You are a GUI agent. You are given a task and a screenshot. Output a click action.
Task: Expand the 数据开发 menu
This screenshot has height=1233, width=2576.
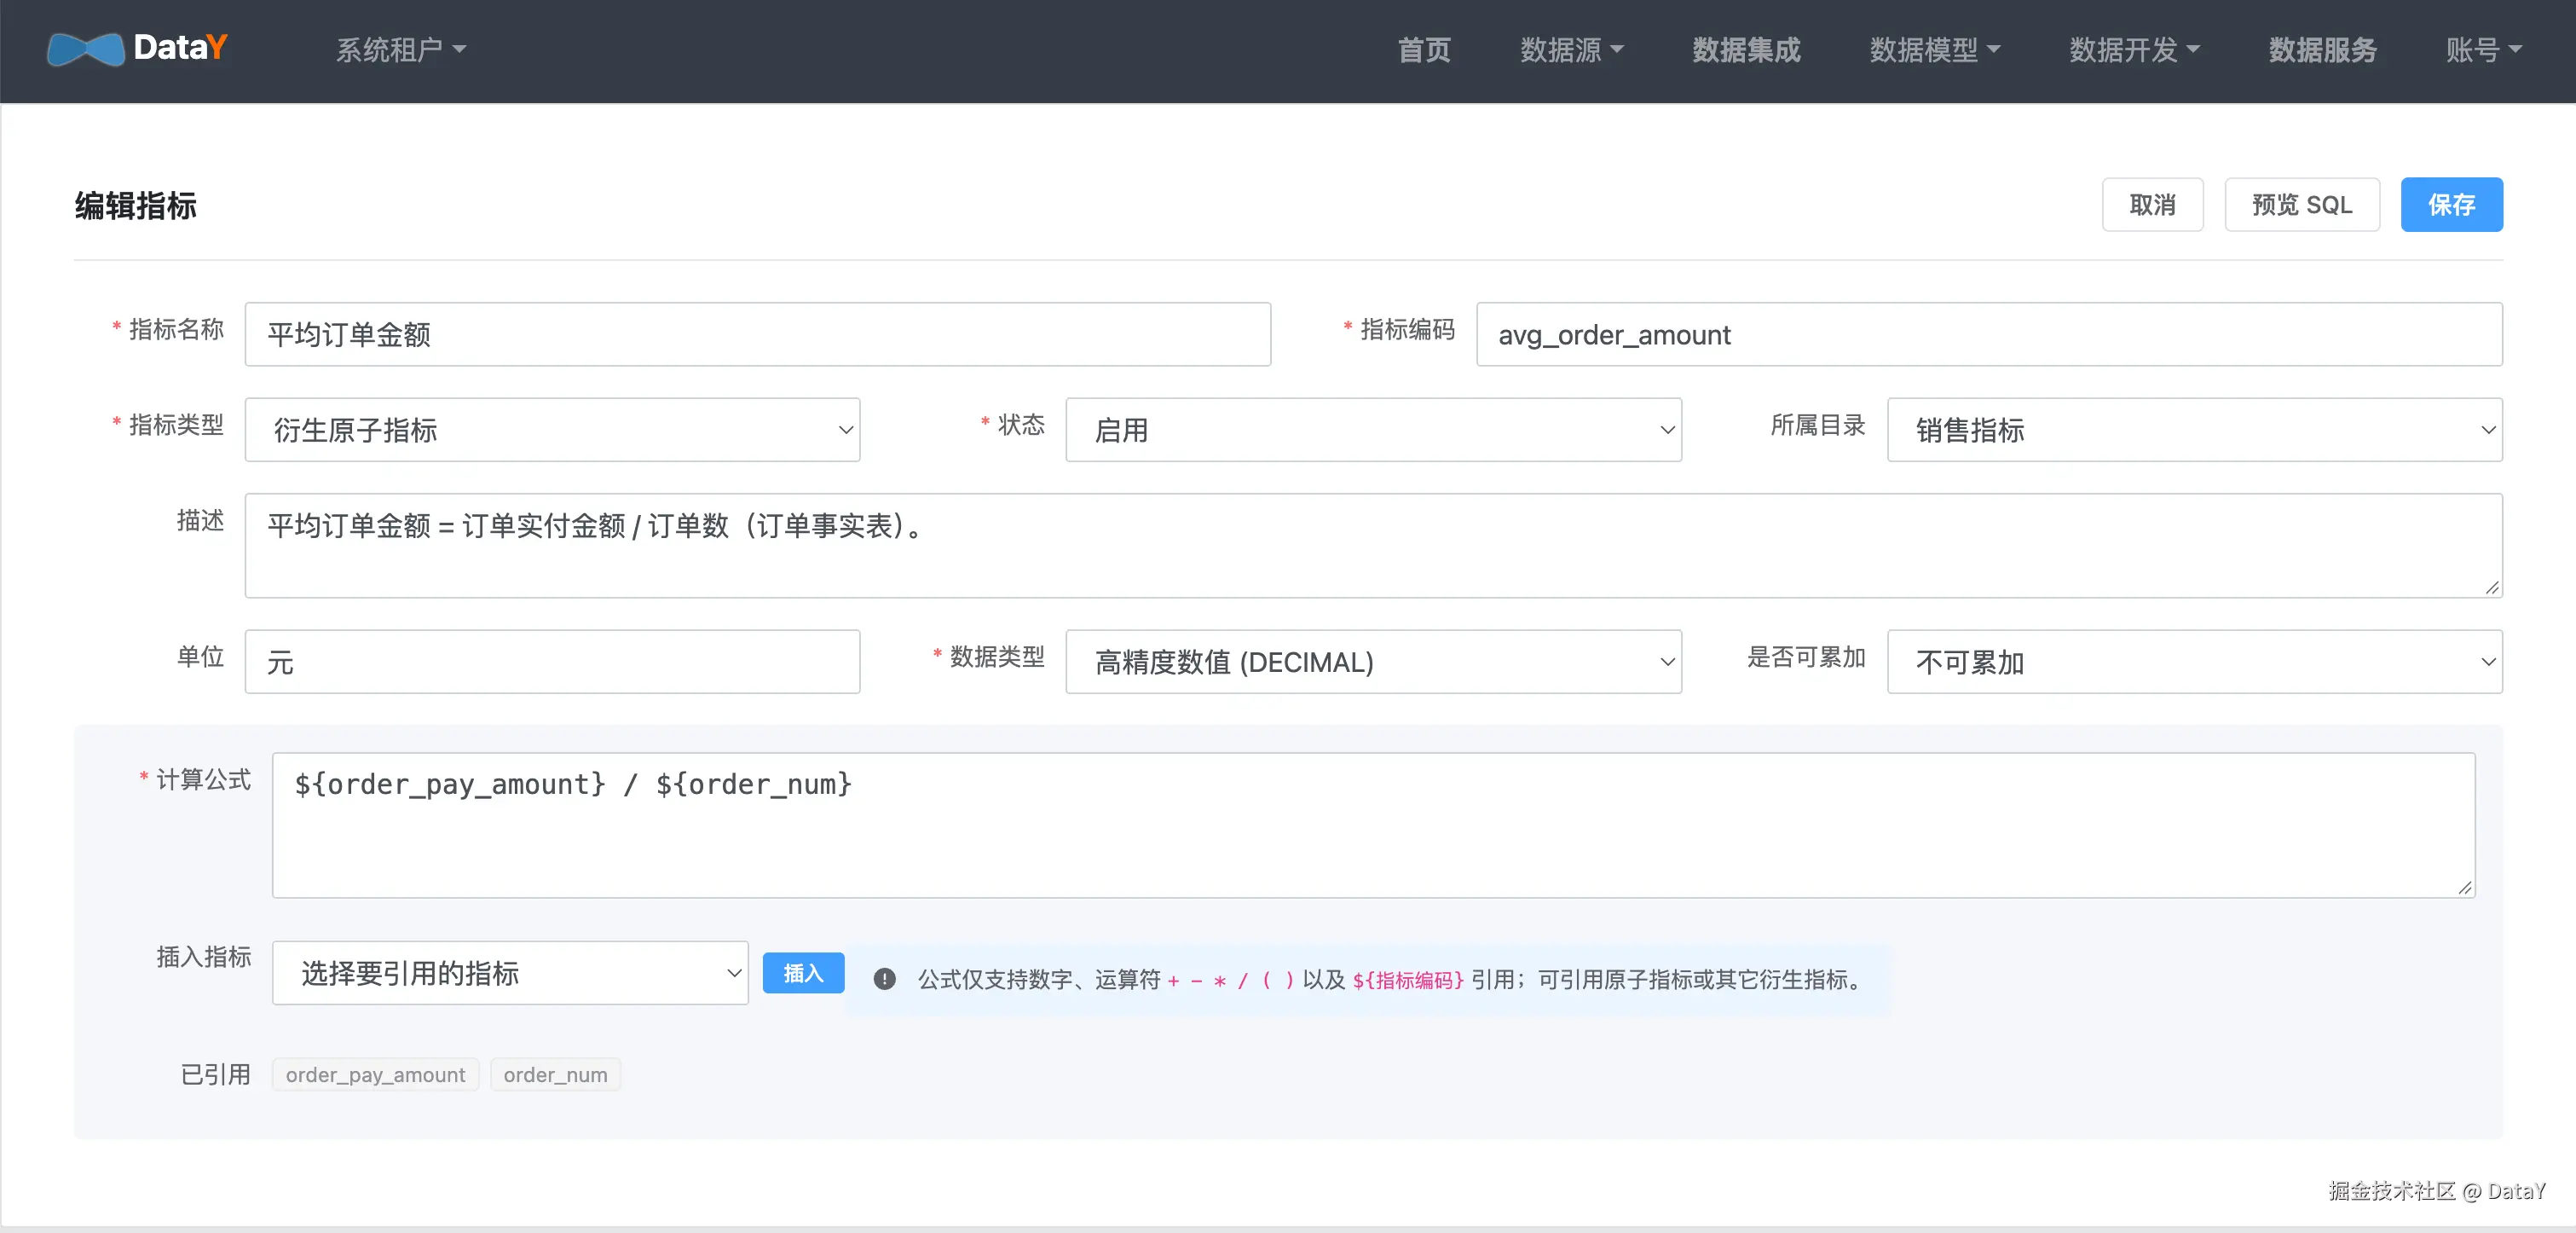[x=2134, y=49]
